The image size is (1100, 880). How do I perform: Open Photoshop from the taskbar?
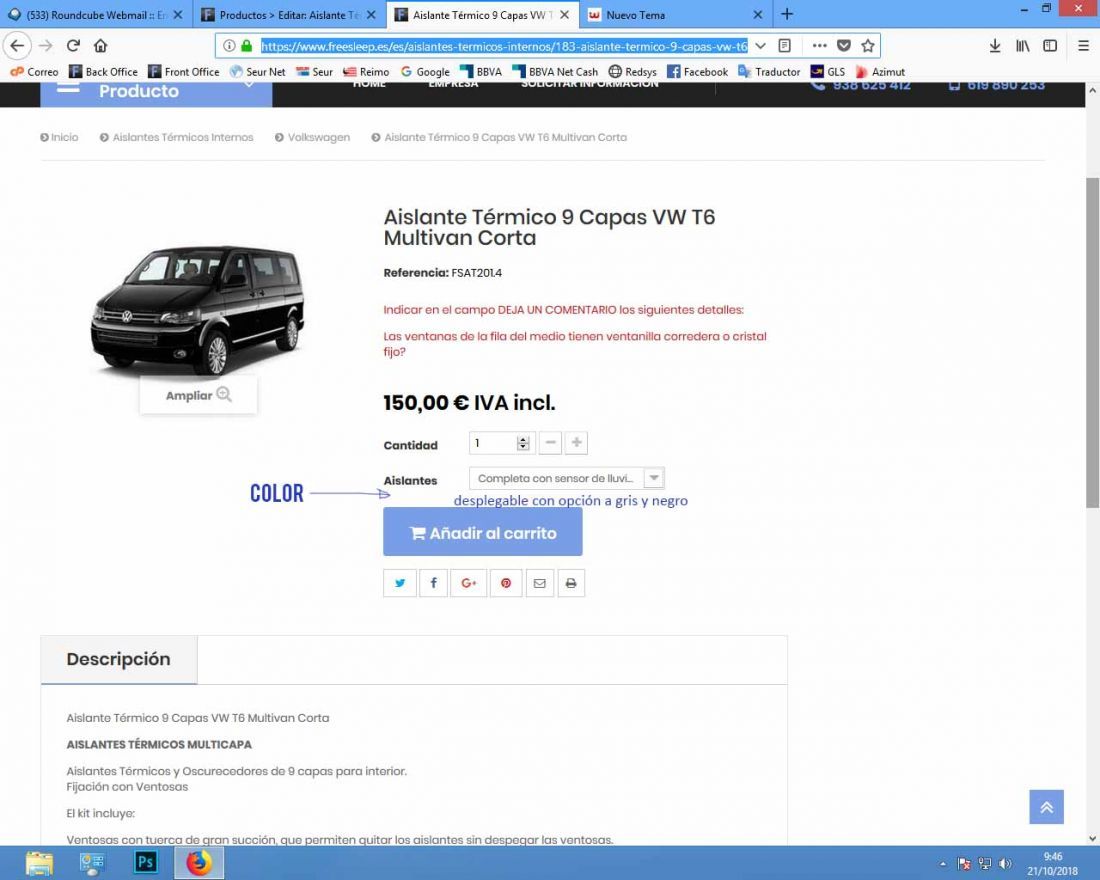pyautogui.click(x=146, y=862)
